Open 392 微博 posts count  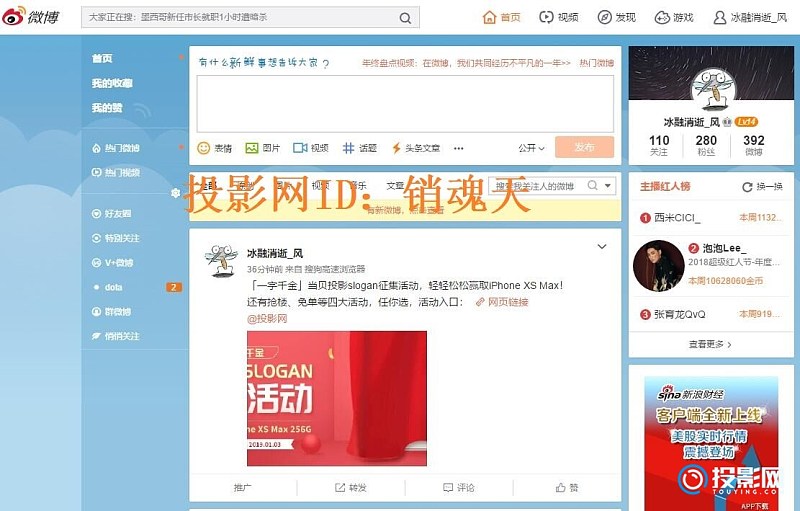click(x=754, y=145)
